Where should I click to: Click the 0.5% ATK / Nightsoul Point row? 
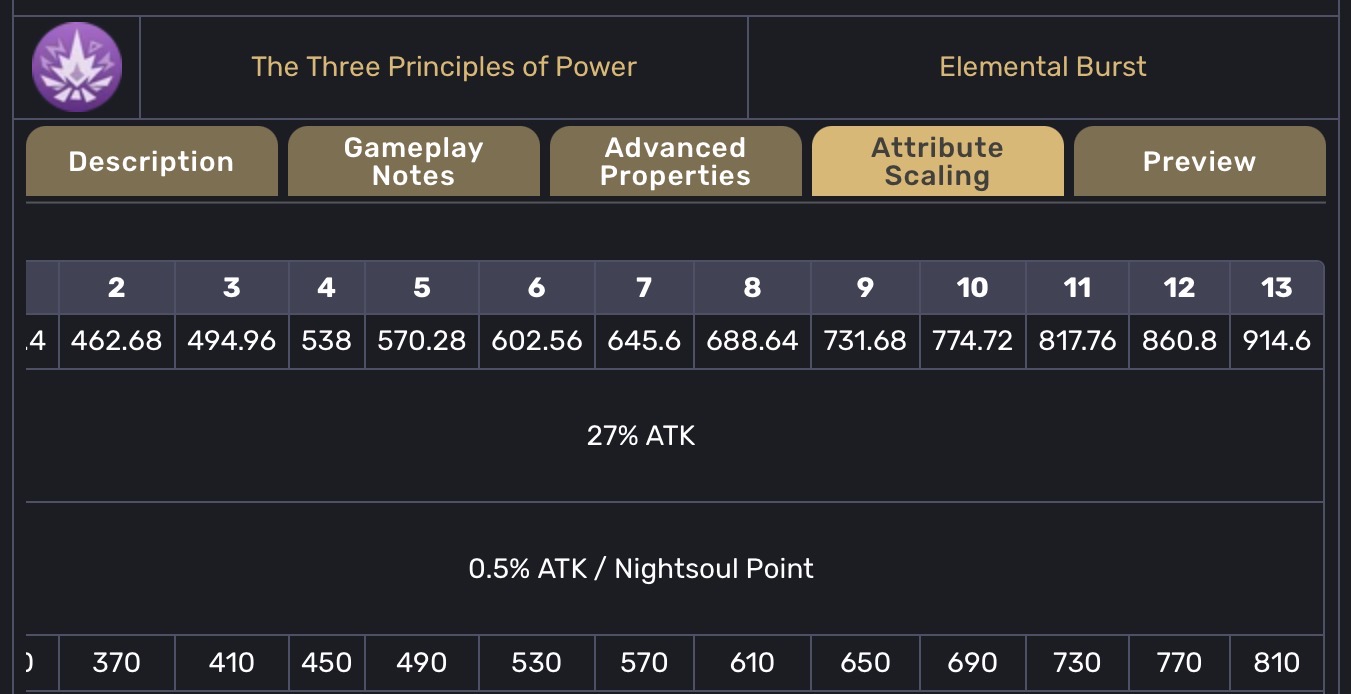click(x=641, y=569)
